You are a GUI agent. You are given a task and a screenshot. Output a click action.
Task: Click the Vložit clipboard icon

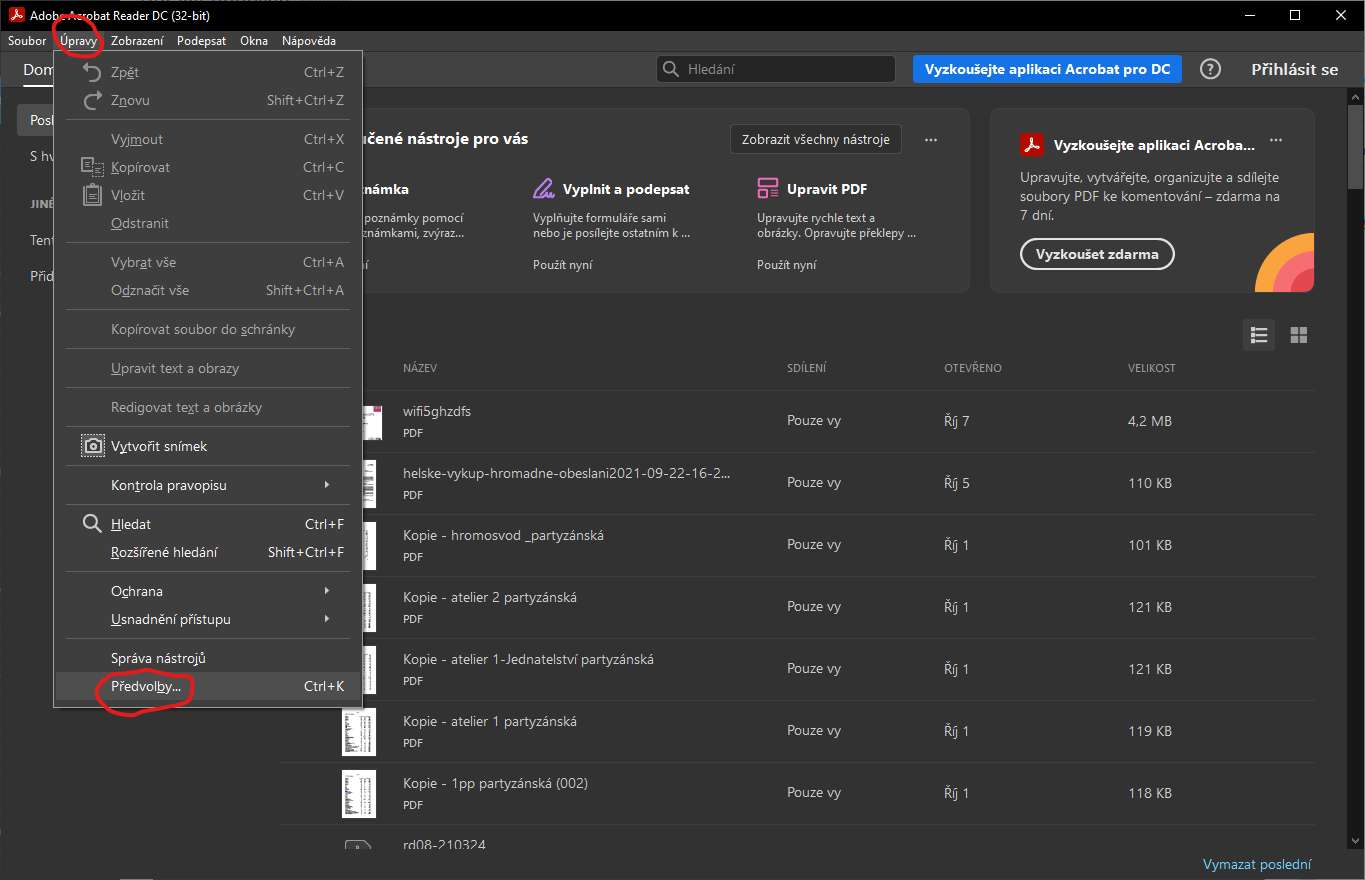[93, 195]
